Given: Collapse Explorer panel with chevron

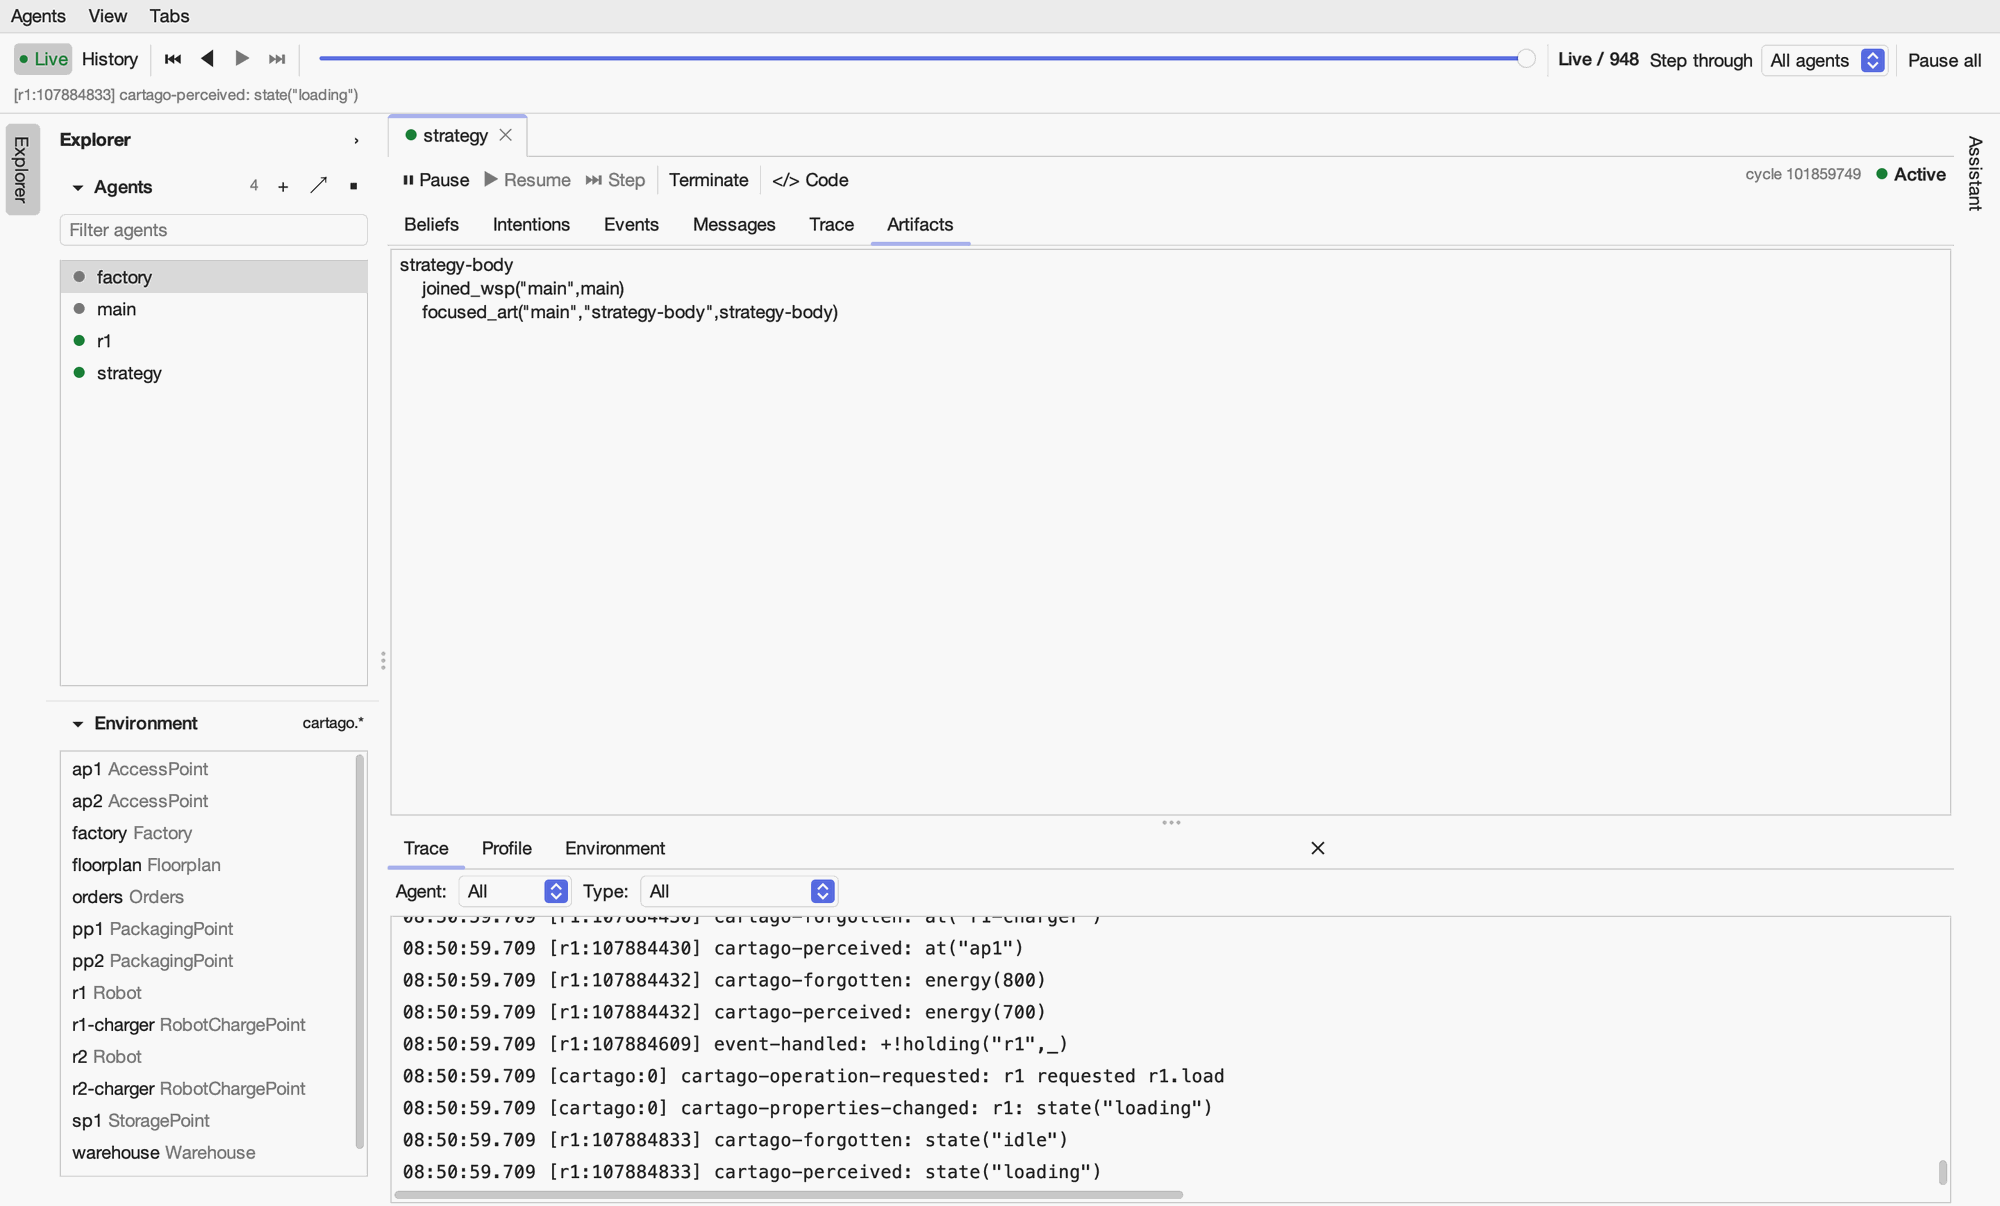Looking at the screenshot, I should [356, 141].
